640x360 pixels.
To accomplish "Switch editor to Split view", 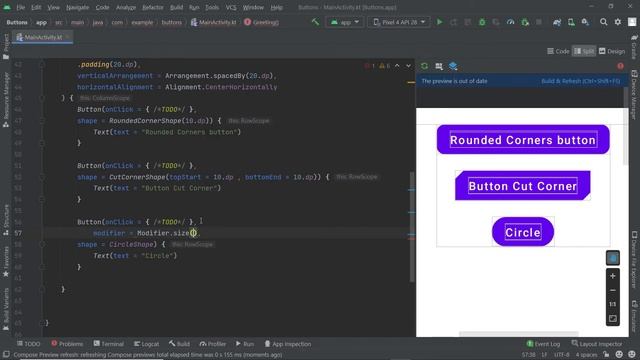I will pyautogui.click(x=584, y=51).
